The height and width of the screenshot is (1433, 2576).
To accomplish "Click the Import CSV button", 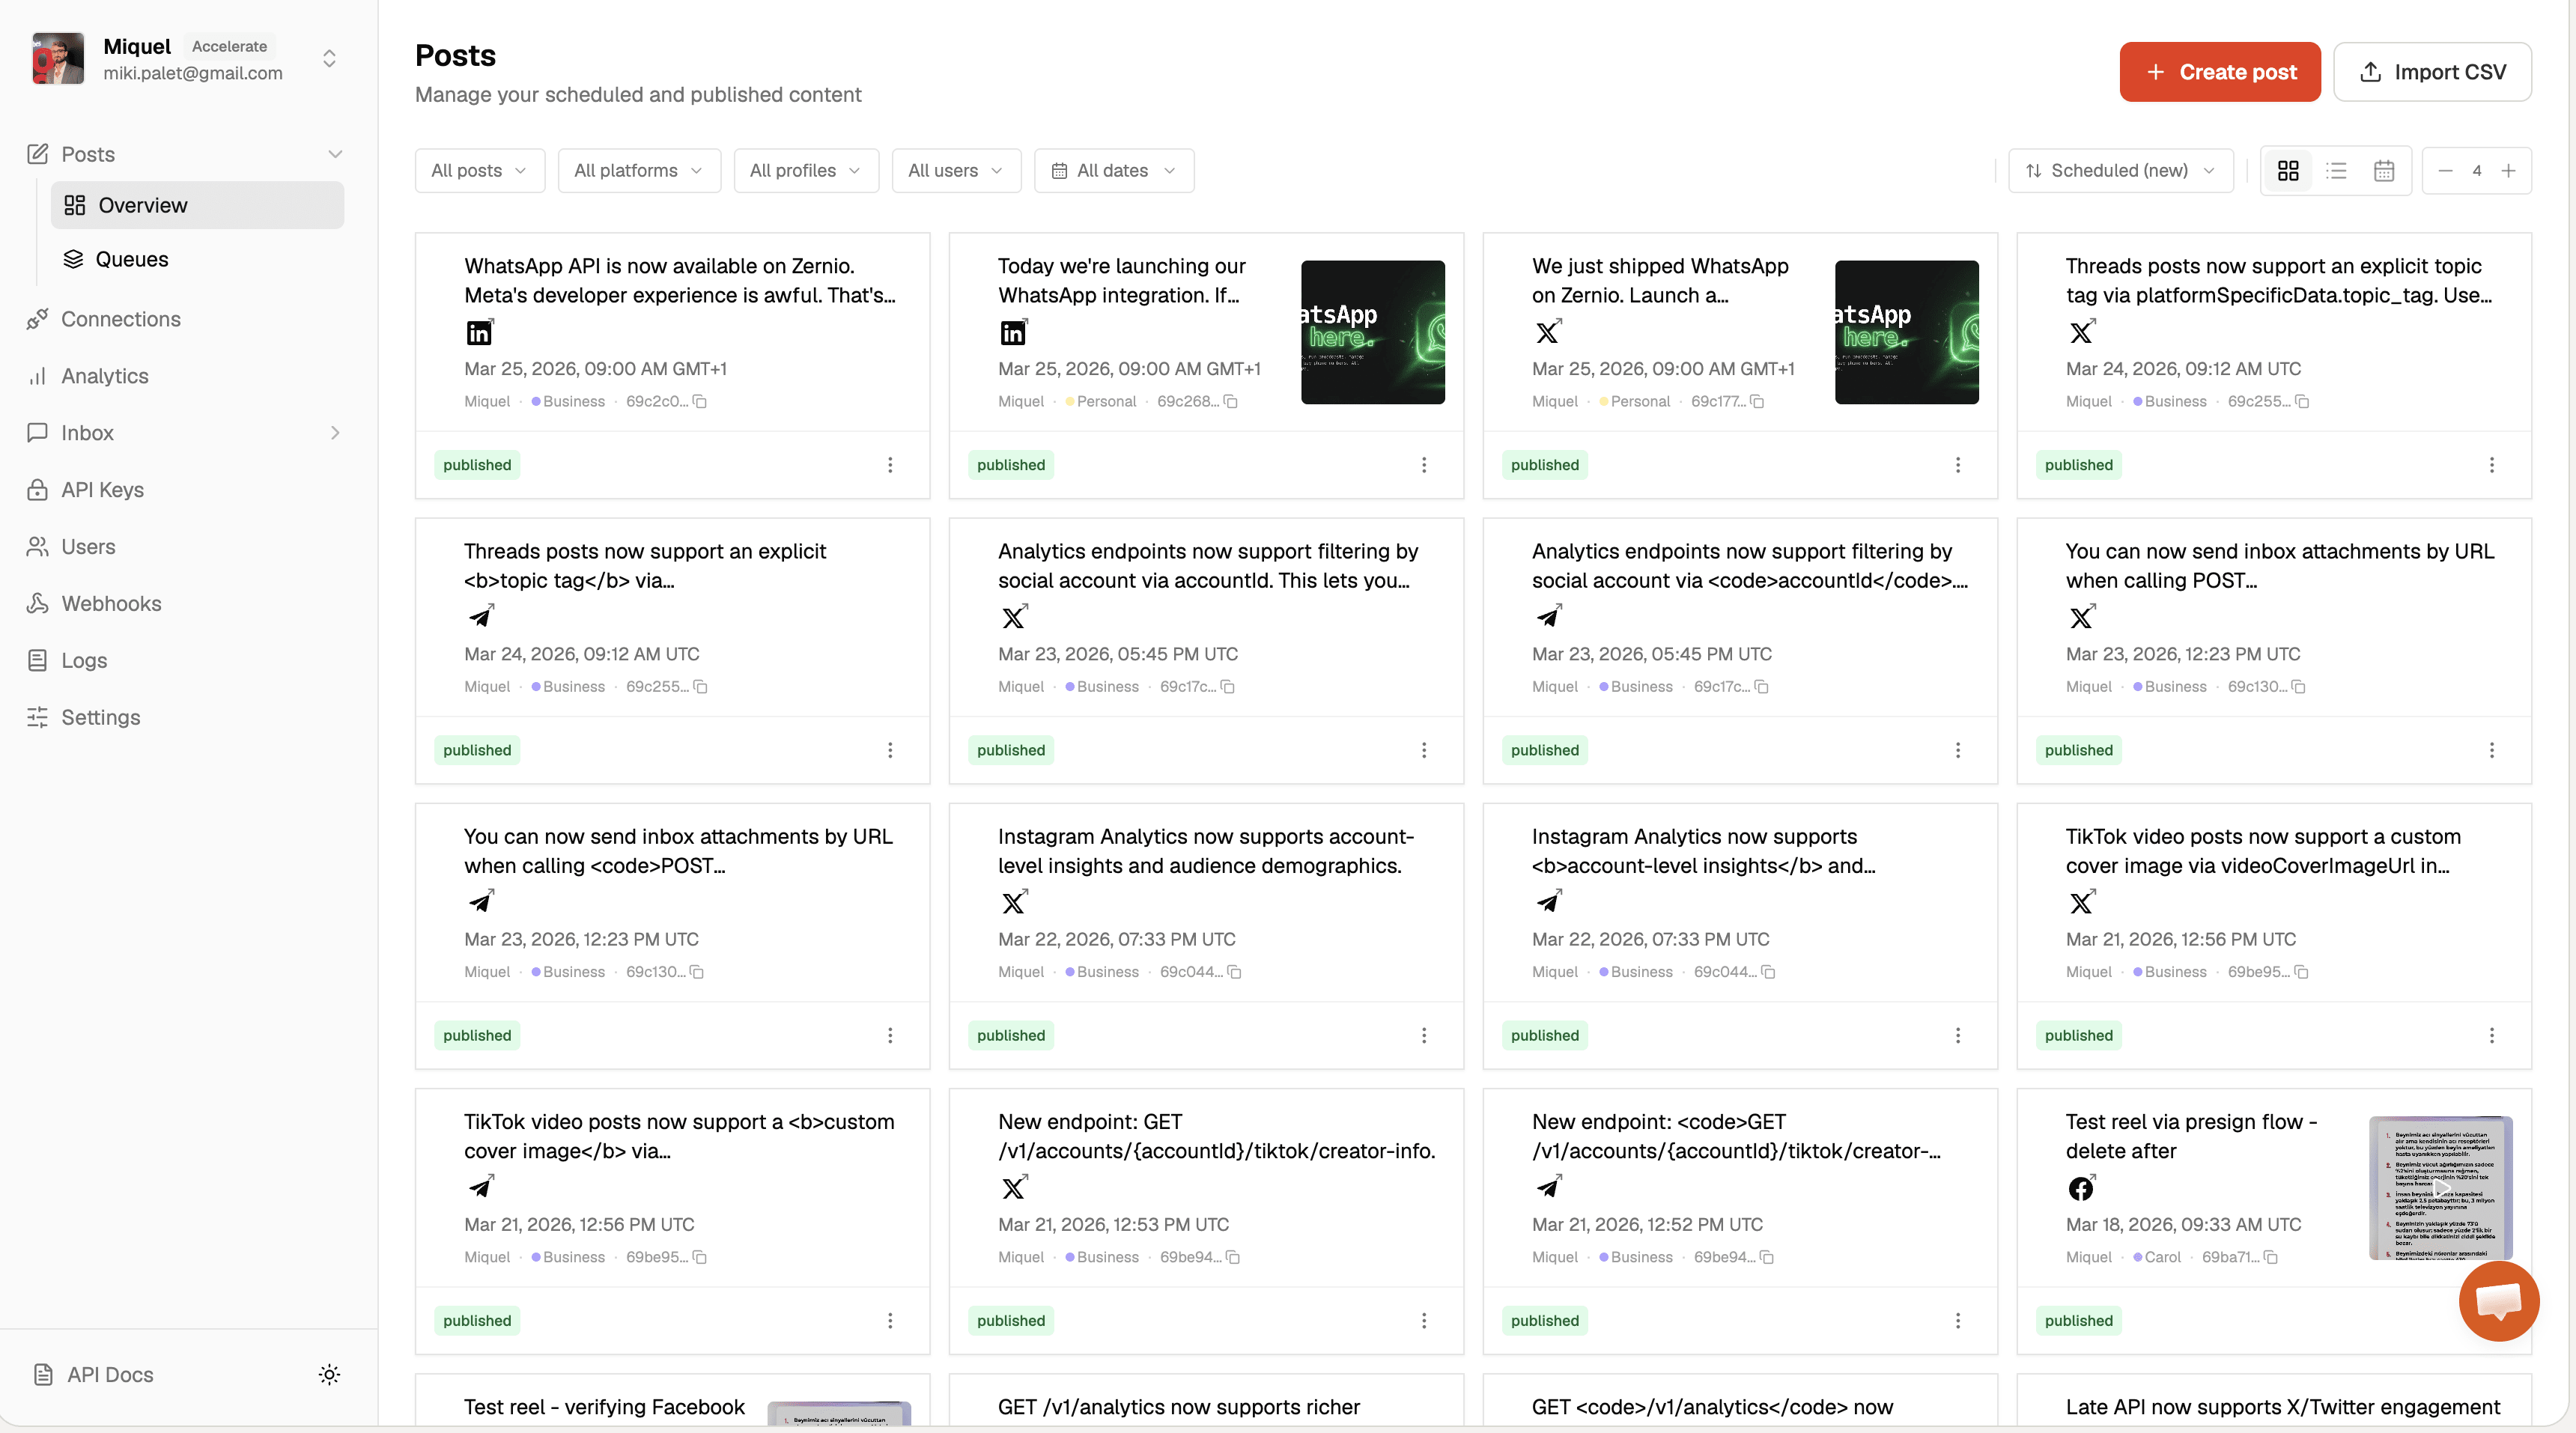I will pyautogui.click(x=2432, y=72).
